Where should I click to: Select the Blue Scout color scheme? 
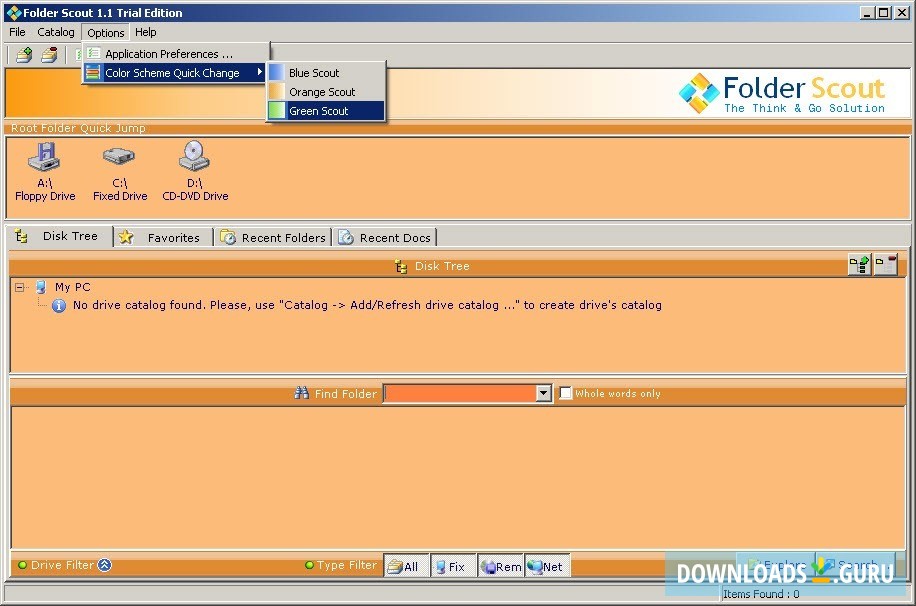point(326,73)
